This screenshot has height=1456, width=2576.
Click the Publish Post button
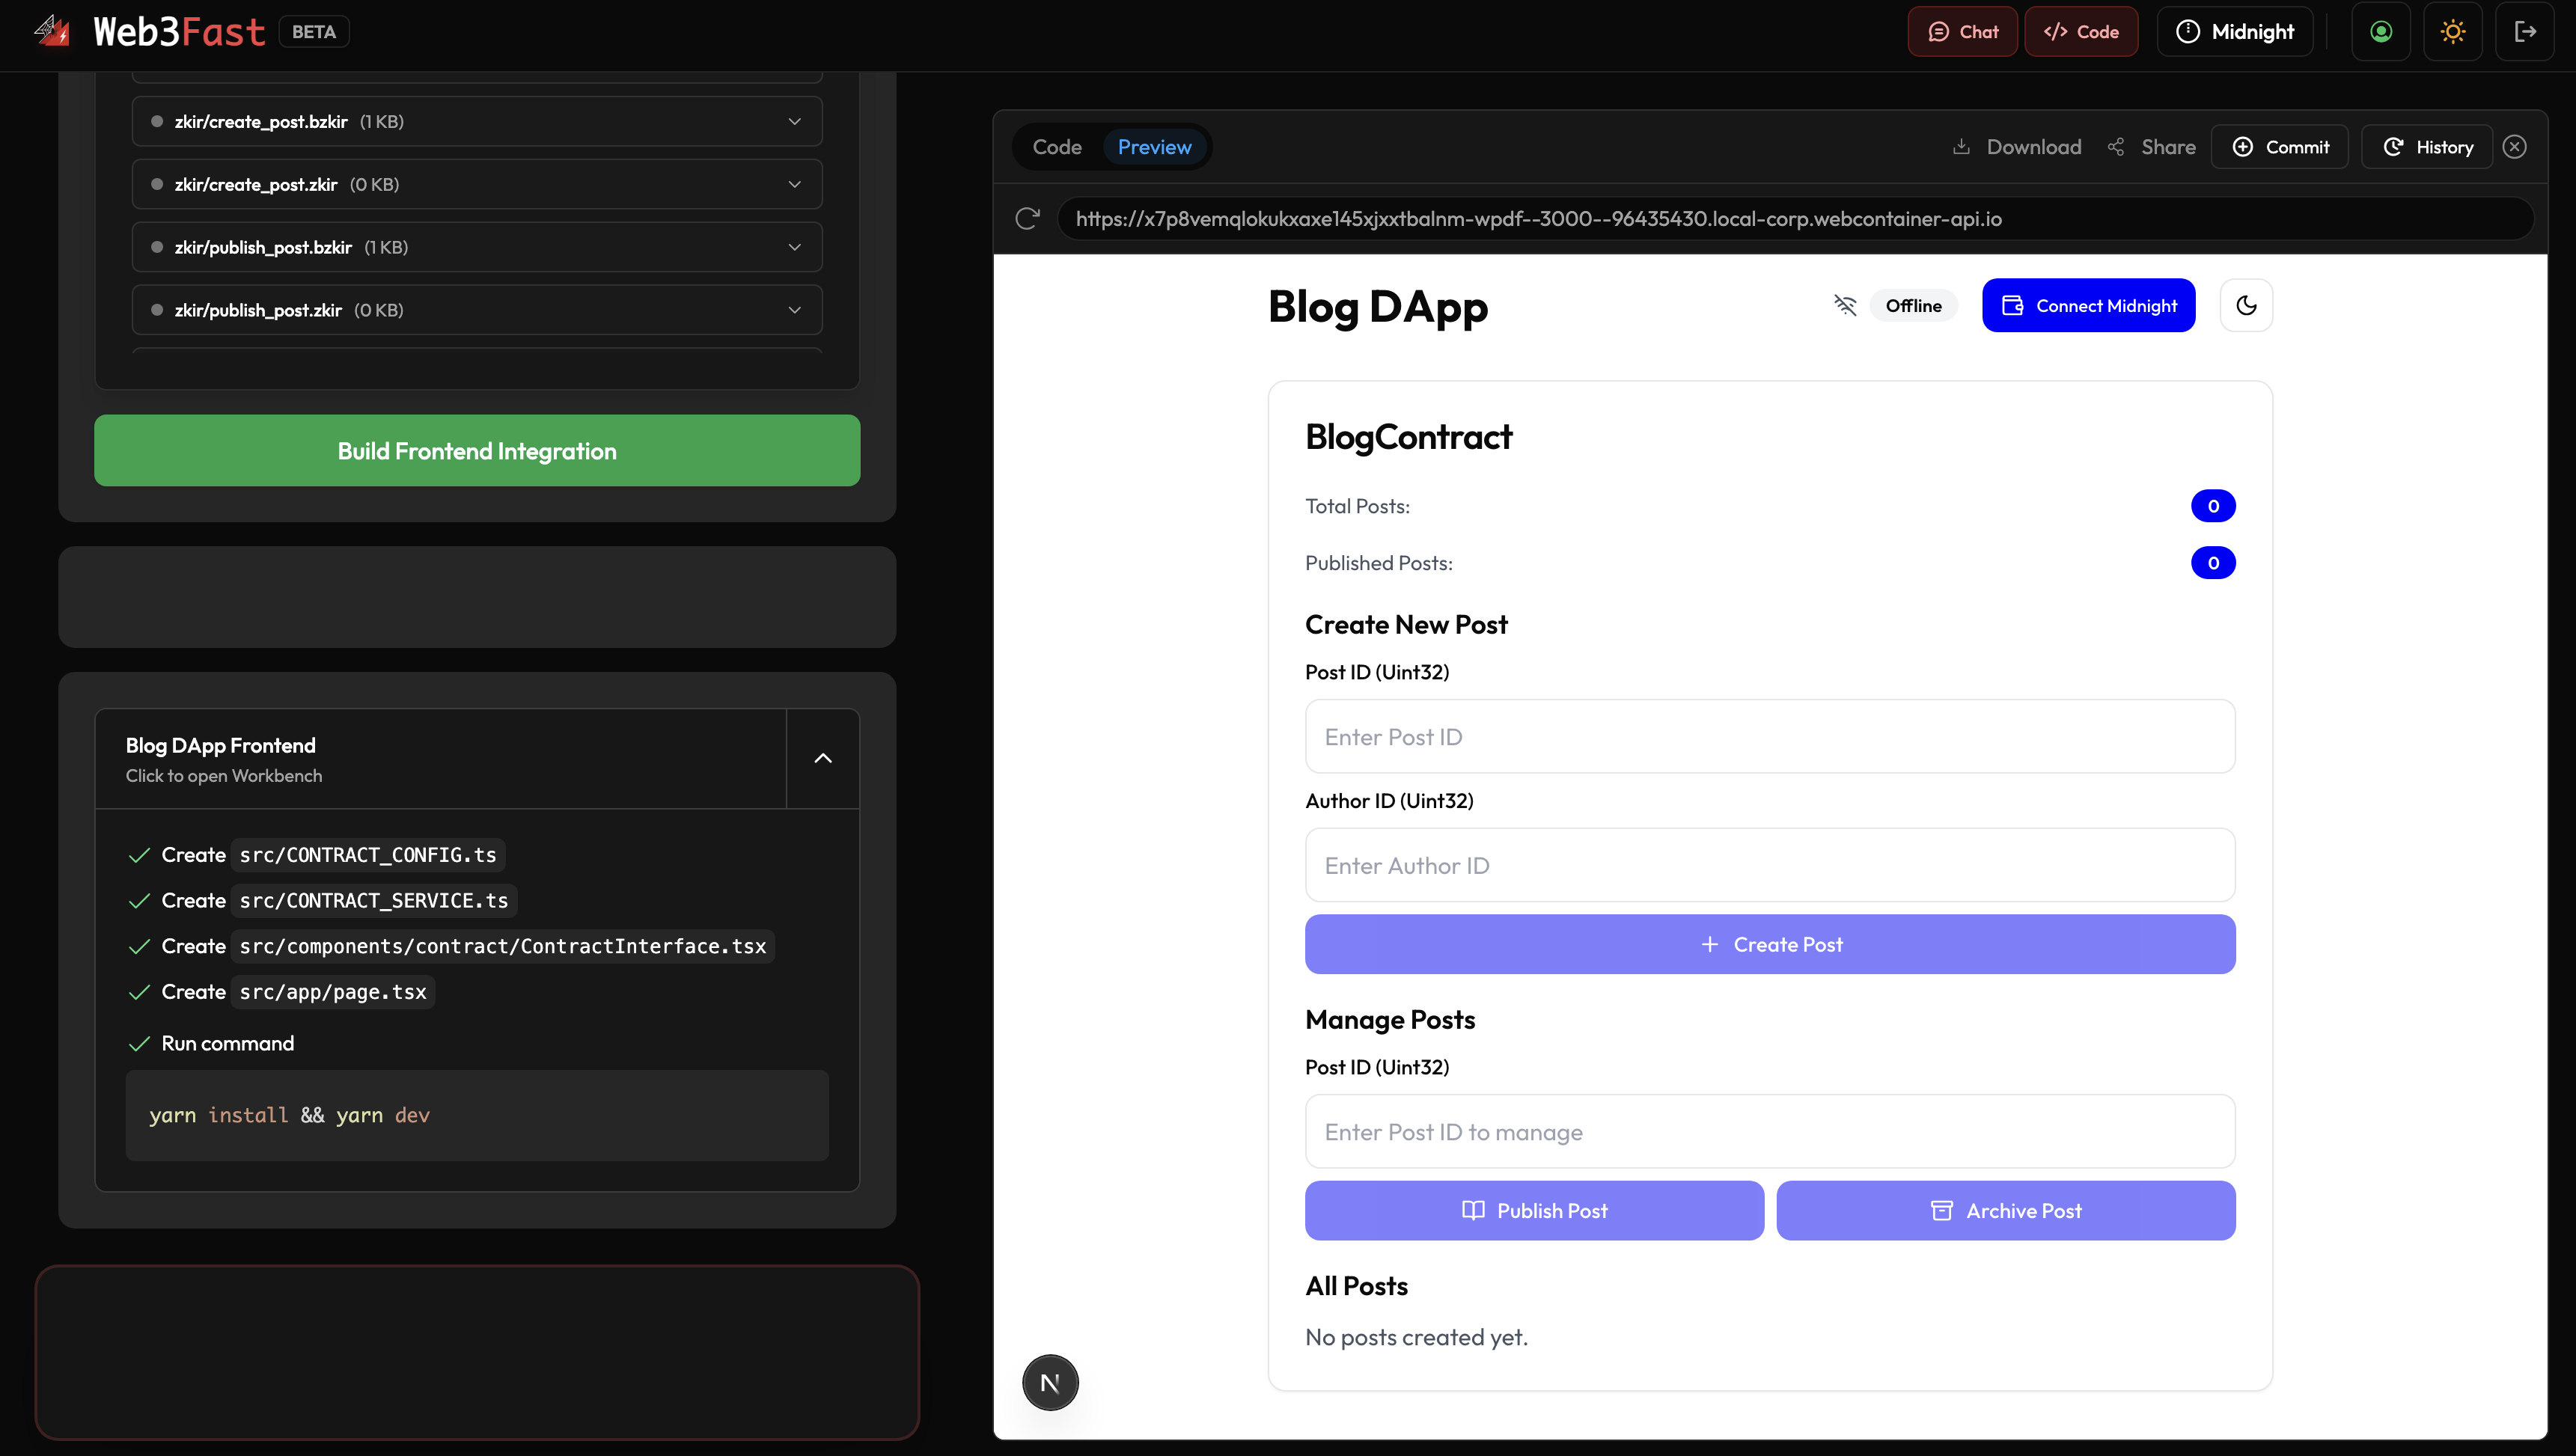pos(1534,1210)
